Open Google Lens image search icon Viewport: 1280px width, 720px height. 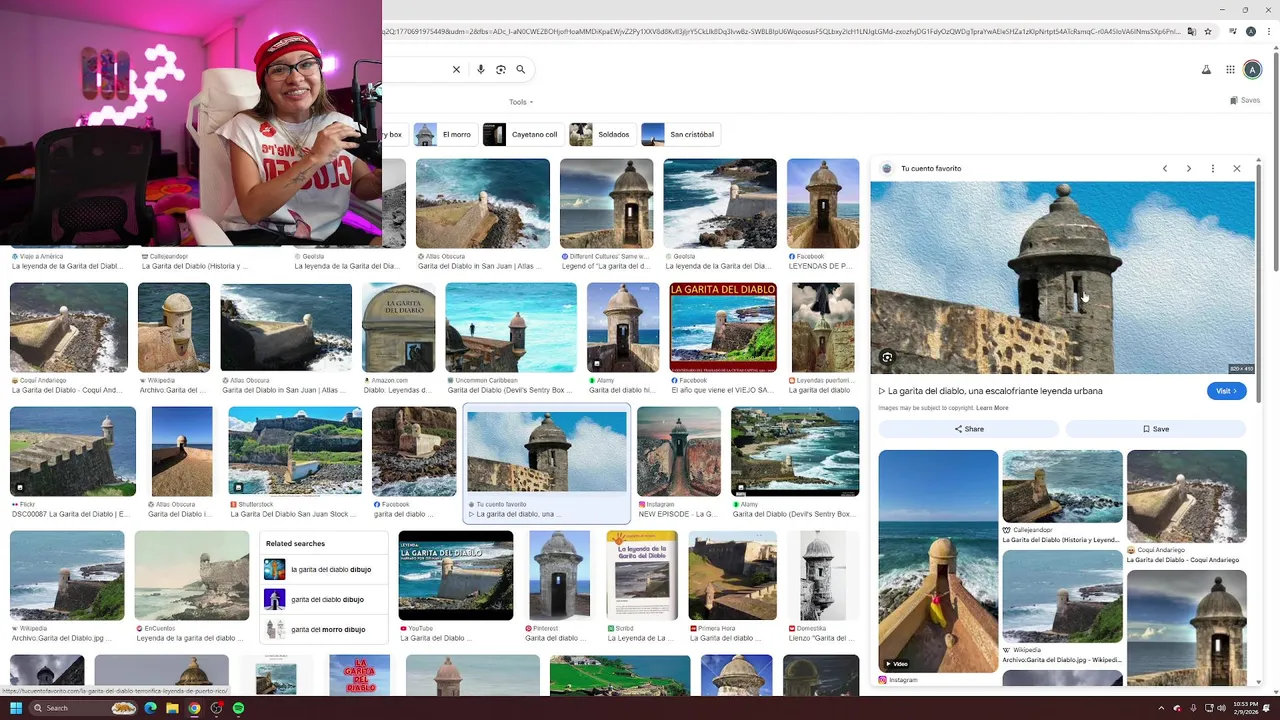pyautogui.click(x=501, y=70)
